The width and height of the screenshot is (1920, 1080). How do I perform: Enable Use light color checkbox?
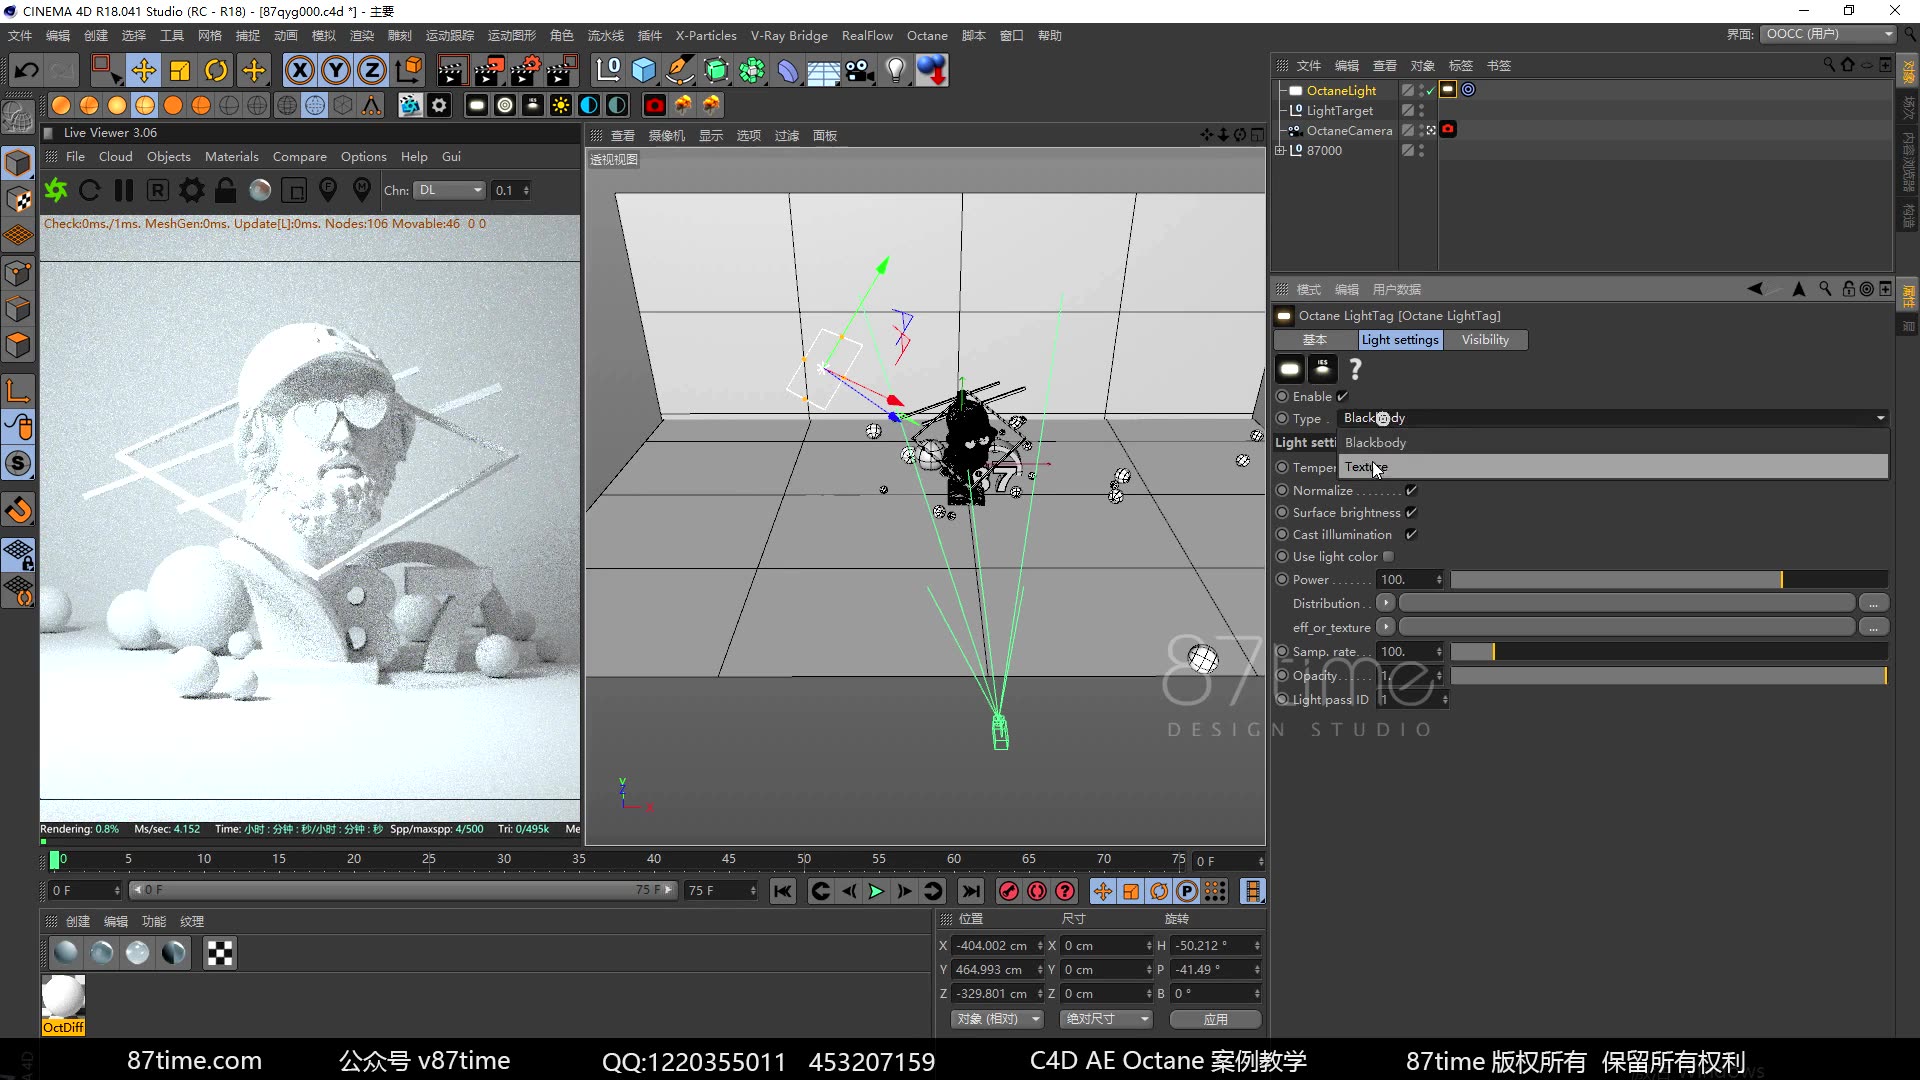[1388, 556]
